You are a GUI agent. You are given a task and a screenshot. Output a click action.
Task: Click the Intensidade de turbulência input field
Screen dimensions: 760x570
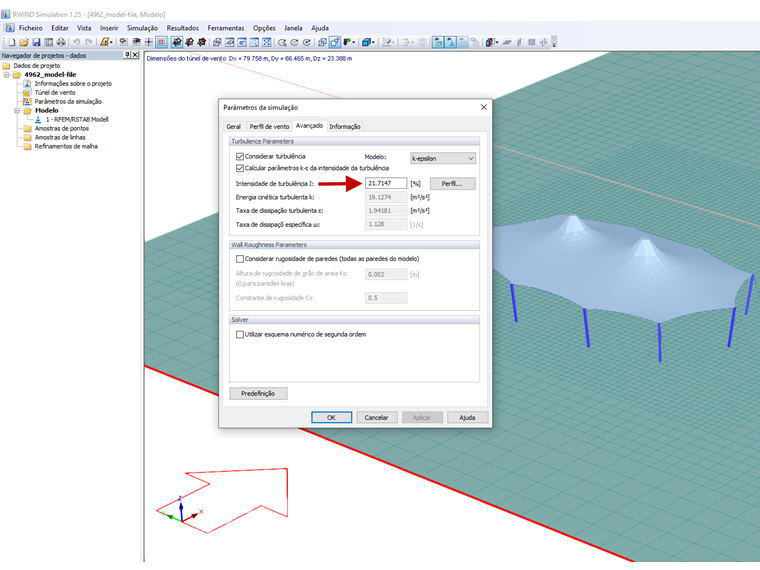coord(386,184)
